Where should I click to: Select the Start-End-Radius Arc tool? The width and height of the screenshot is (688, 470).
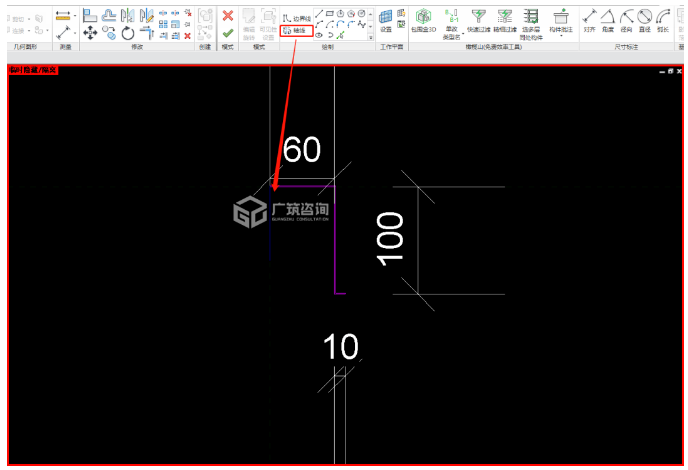coord(319,24)
